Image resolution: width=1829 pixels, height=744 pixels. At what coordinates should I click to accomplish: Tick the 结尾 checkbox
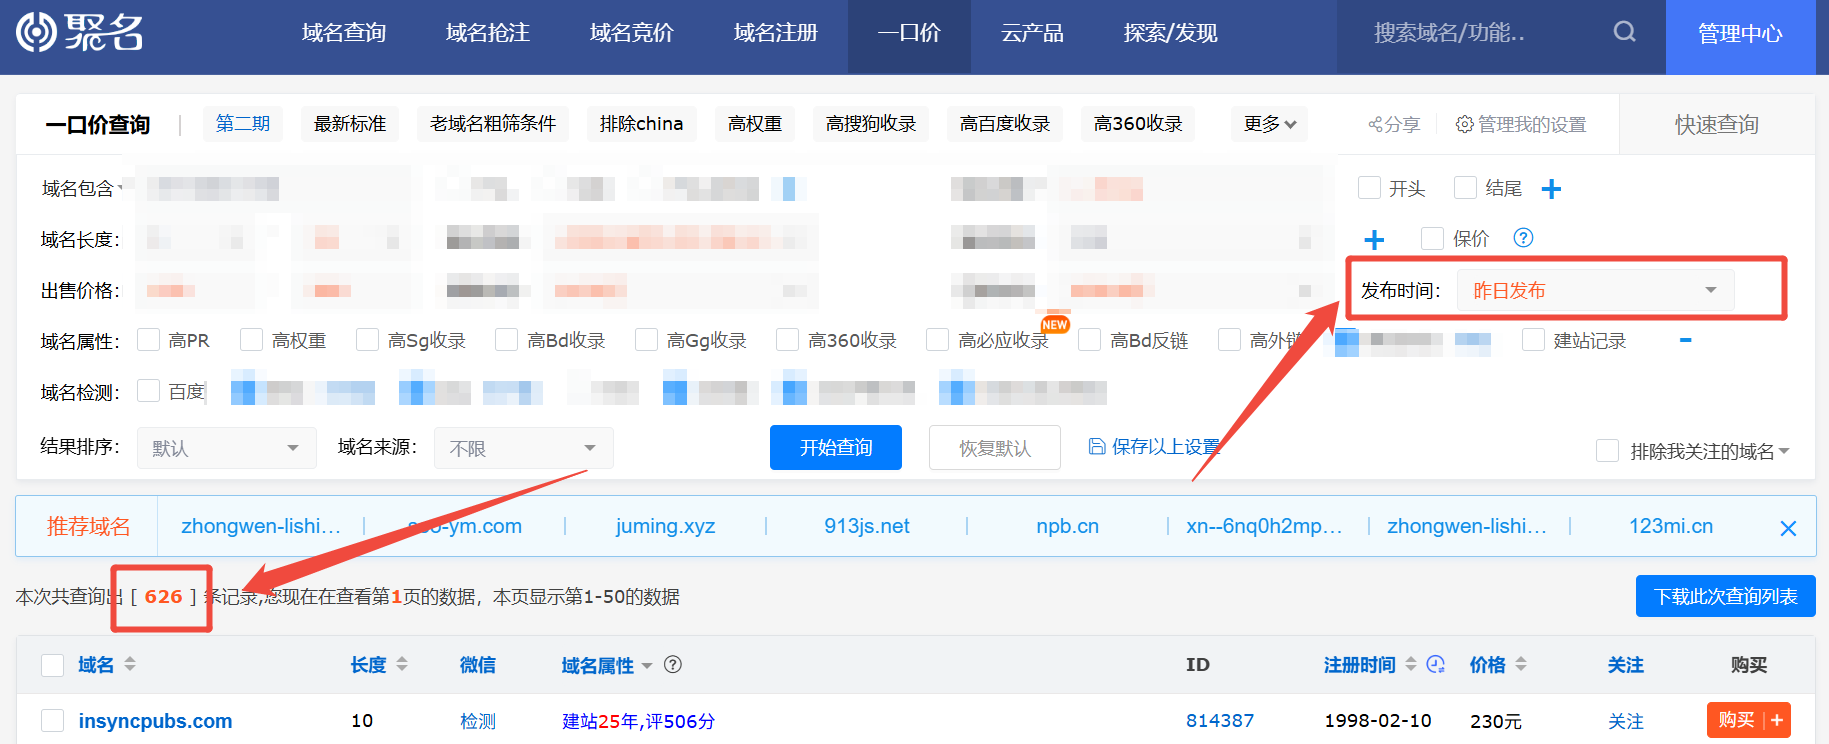point(1465,187)
